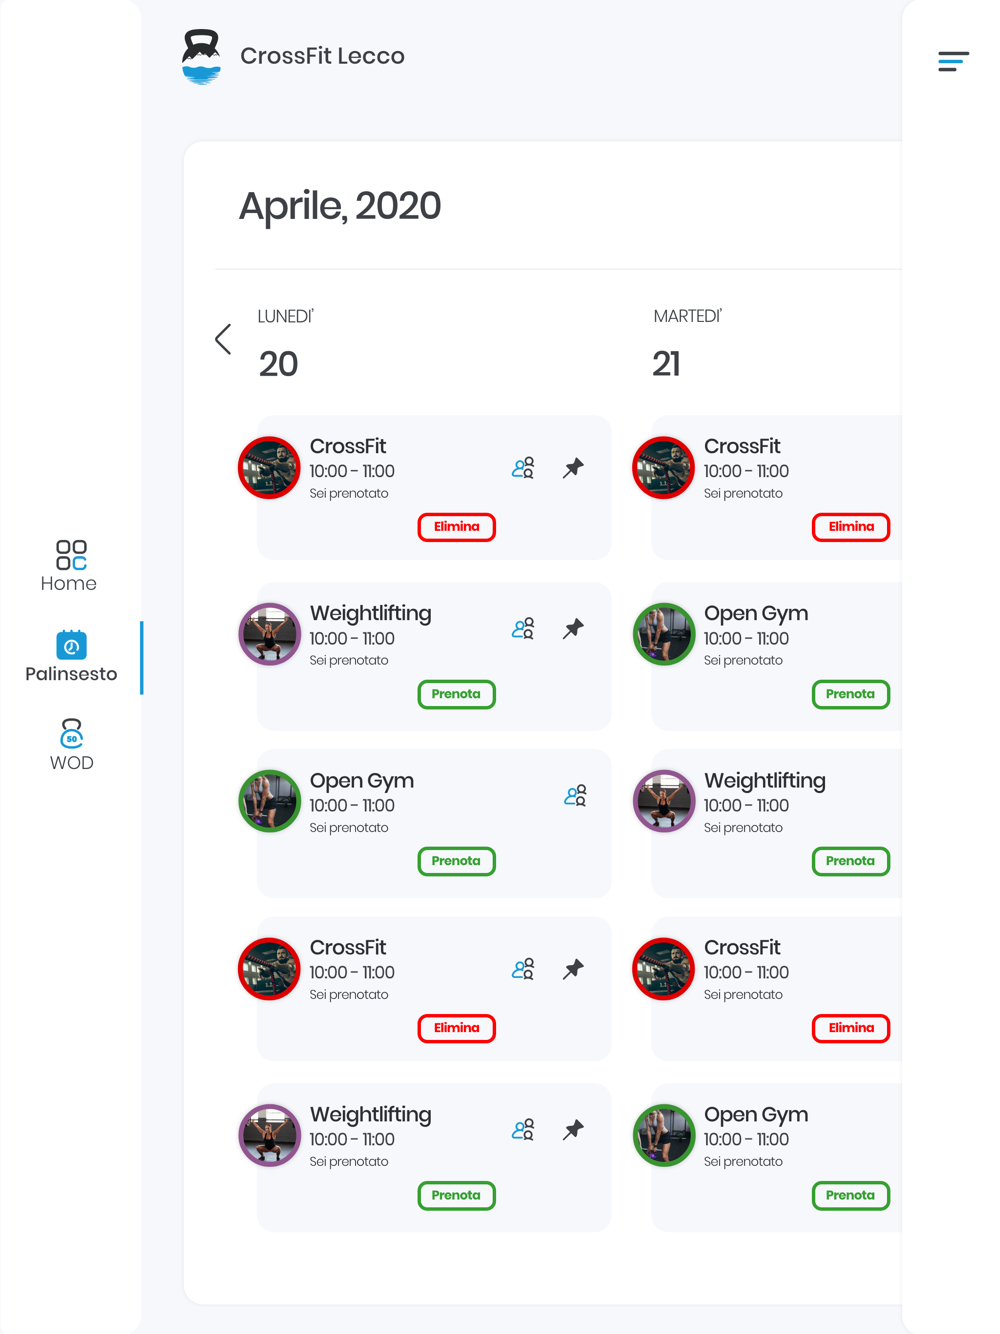The width and height of the screenshot is (1000, 1334).
Task: Click Elimina on first Monday CrossFit class
Action: click(x=456, y=527)
